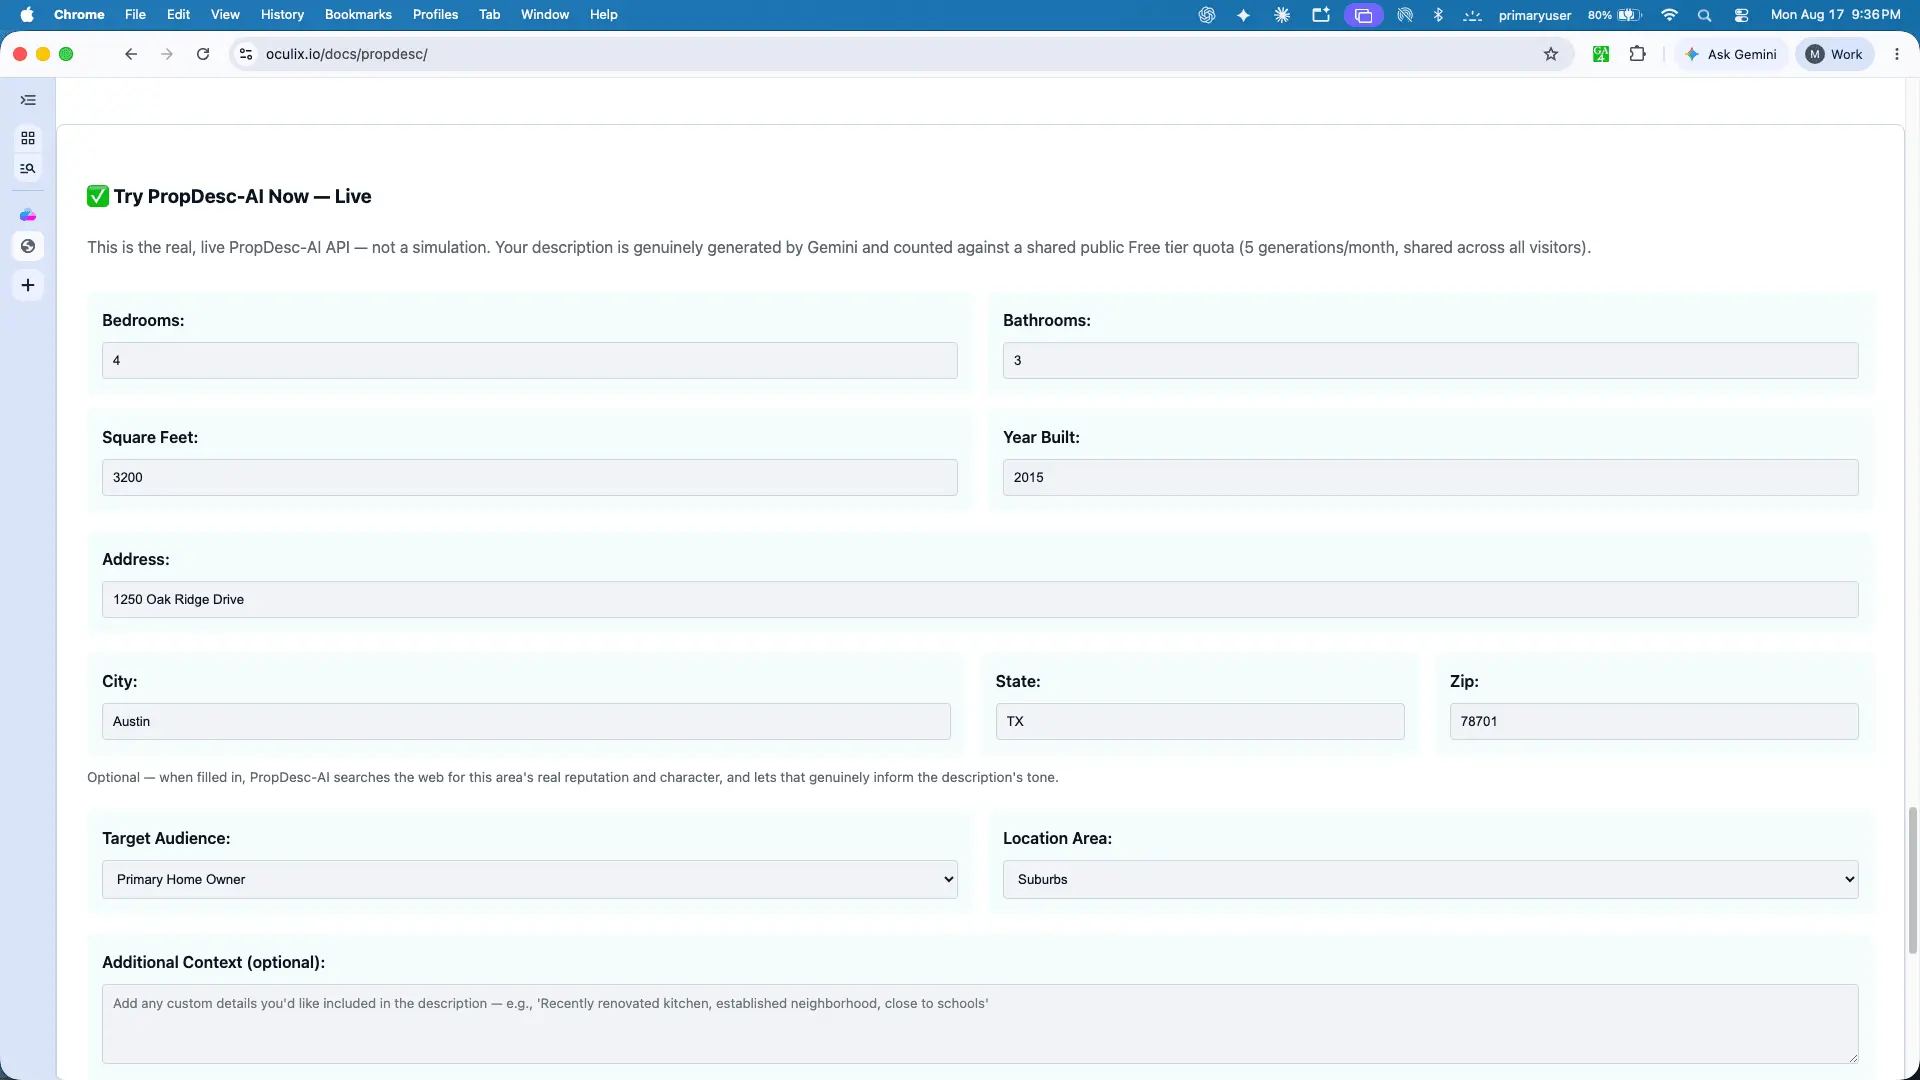This screenshot has width=1920, height=1080.
Task: Open the Extensions puzzle-piece menu
Action: click(1638, 54)
